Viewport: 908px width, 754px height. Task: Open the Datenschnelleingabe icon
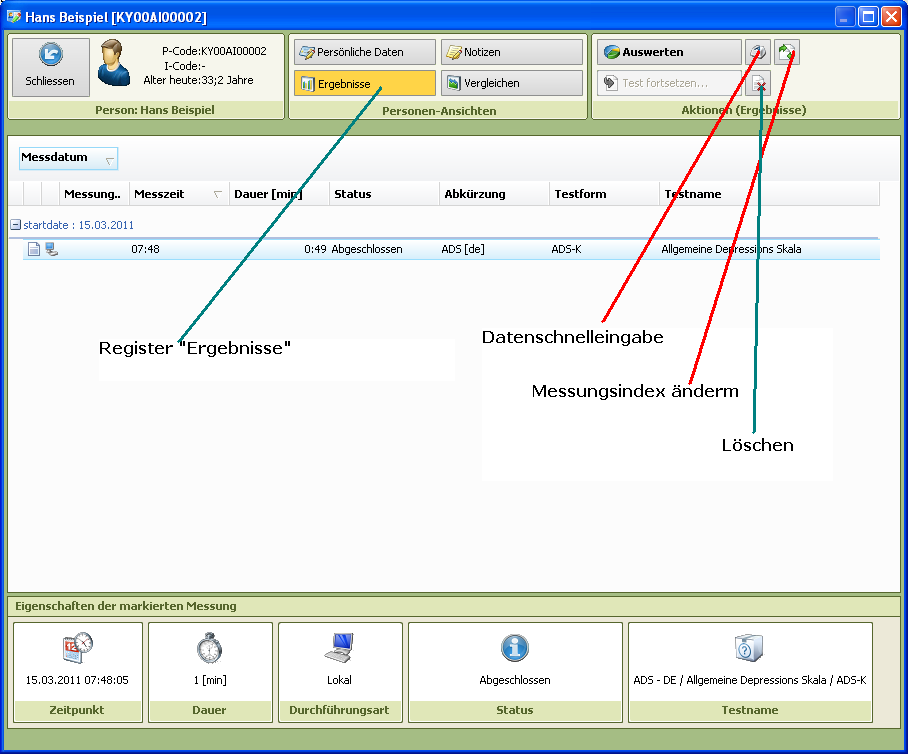tap(758, 52)
